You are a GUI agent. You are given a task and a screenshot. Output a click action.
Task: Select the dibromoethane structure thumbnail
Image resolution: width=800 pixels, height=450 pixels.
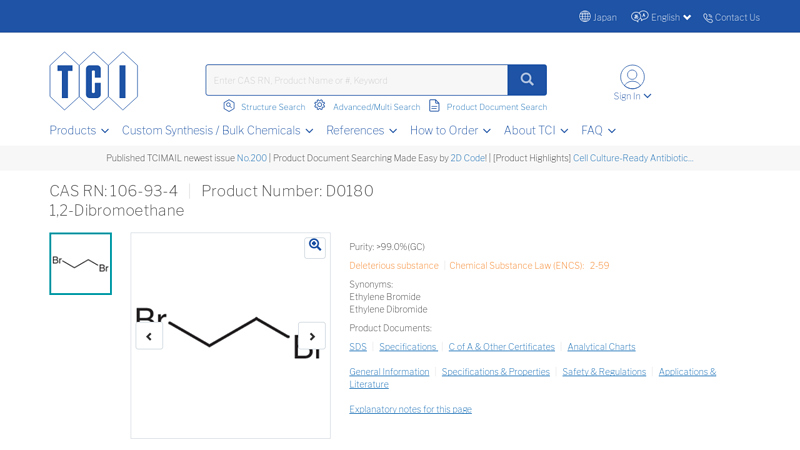click(x=81, y=264)
